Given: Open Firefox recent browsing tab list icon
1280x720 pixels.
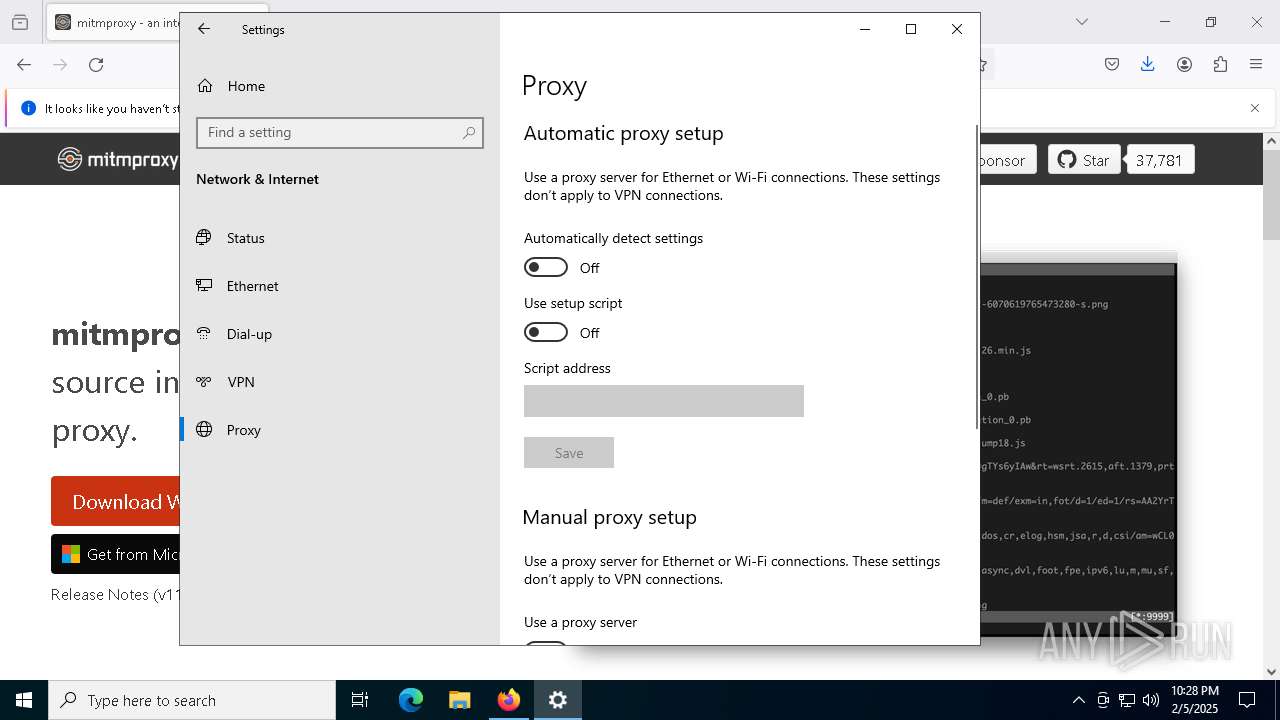Looking at the screenshot, I should 20,22.
